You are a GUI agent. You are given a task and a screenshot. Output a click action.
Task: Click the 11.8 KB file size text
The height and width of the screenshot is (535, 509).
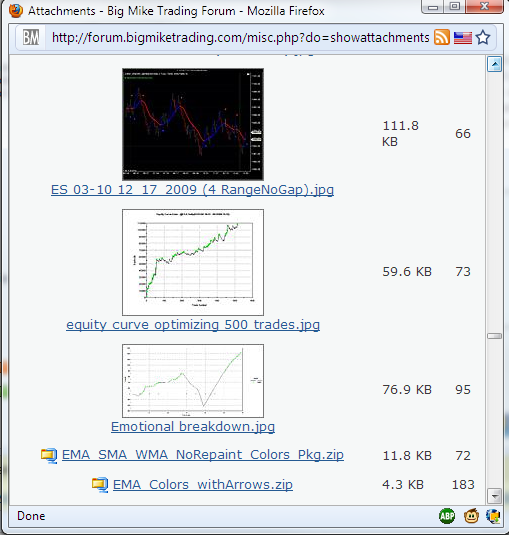click(x=407, y=456)
